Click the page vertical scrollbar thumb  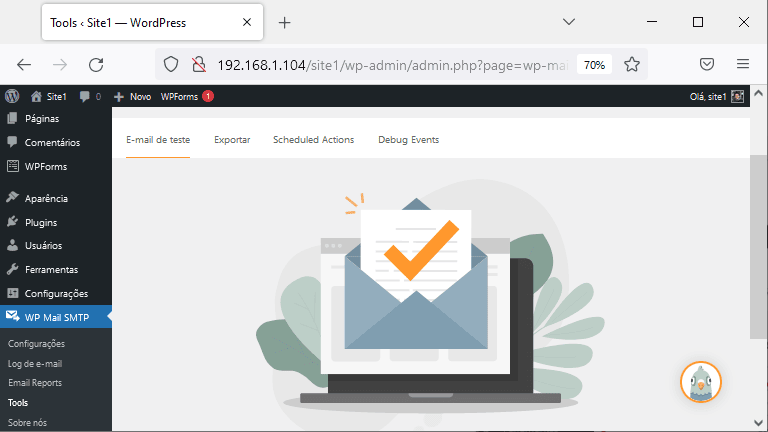pyautogui.click(x=758, y=247)
